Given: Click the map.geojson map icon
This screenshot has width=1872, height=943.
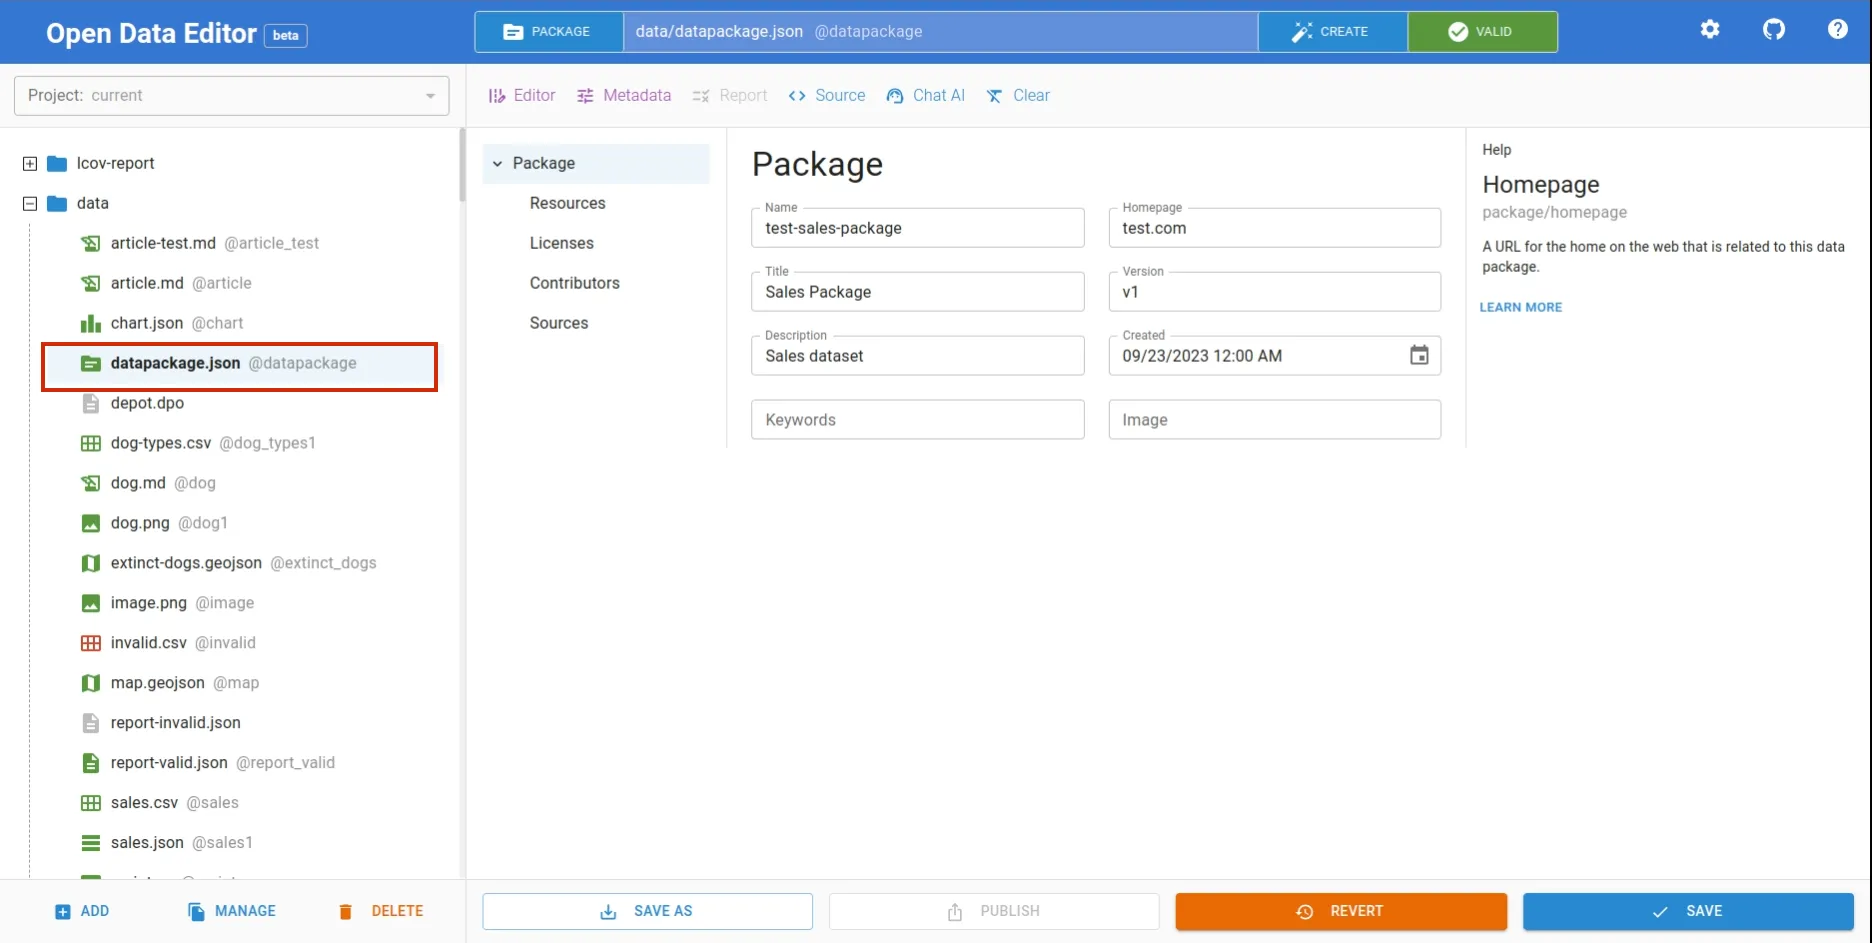Looking at the screenshot, I should coord(91,683).
